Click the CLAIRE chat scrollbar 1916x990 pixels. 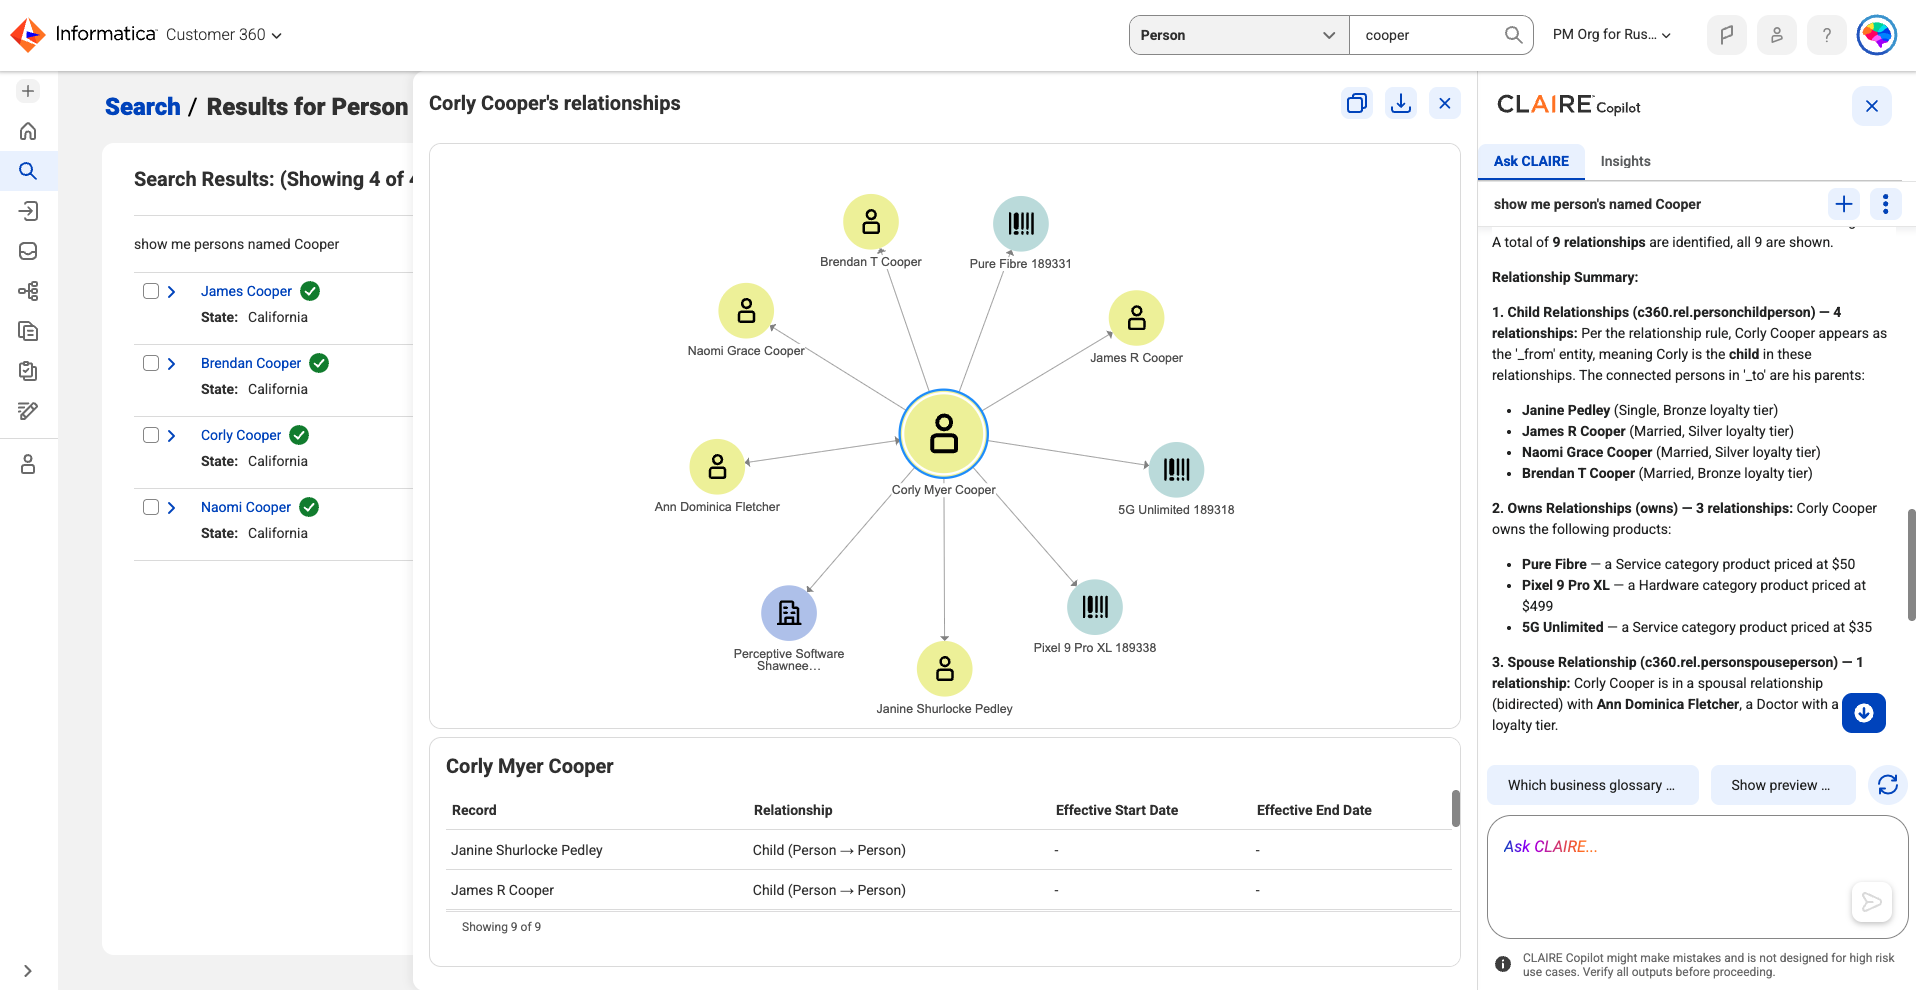coord(1911,564)
